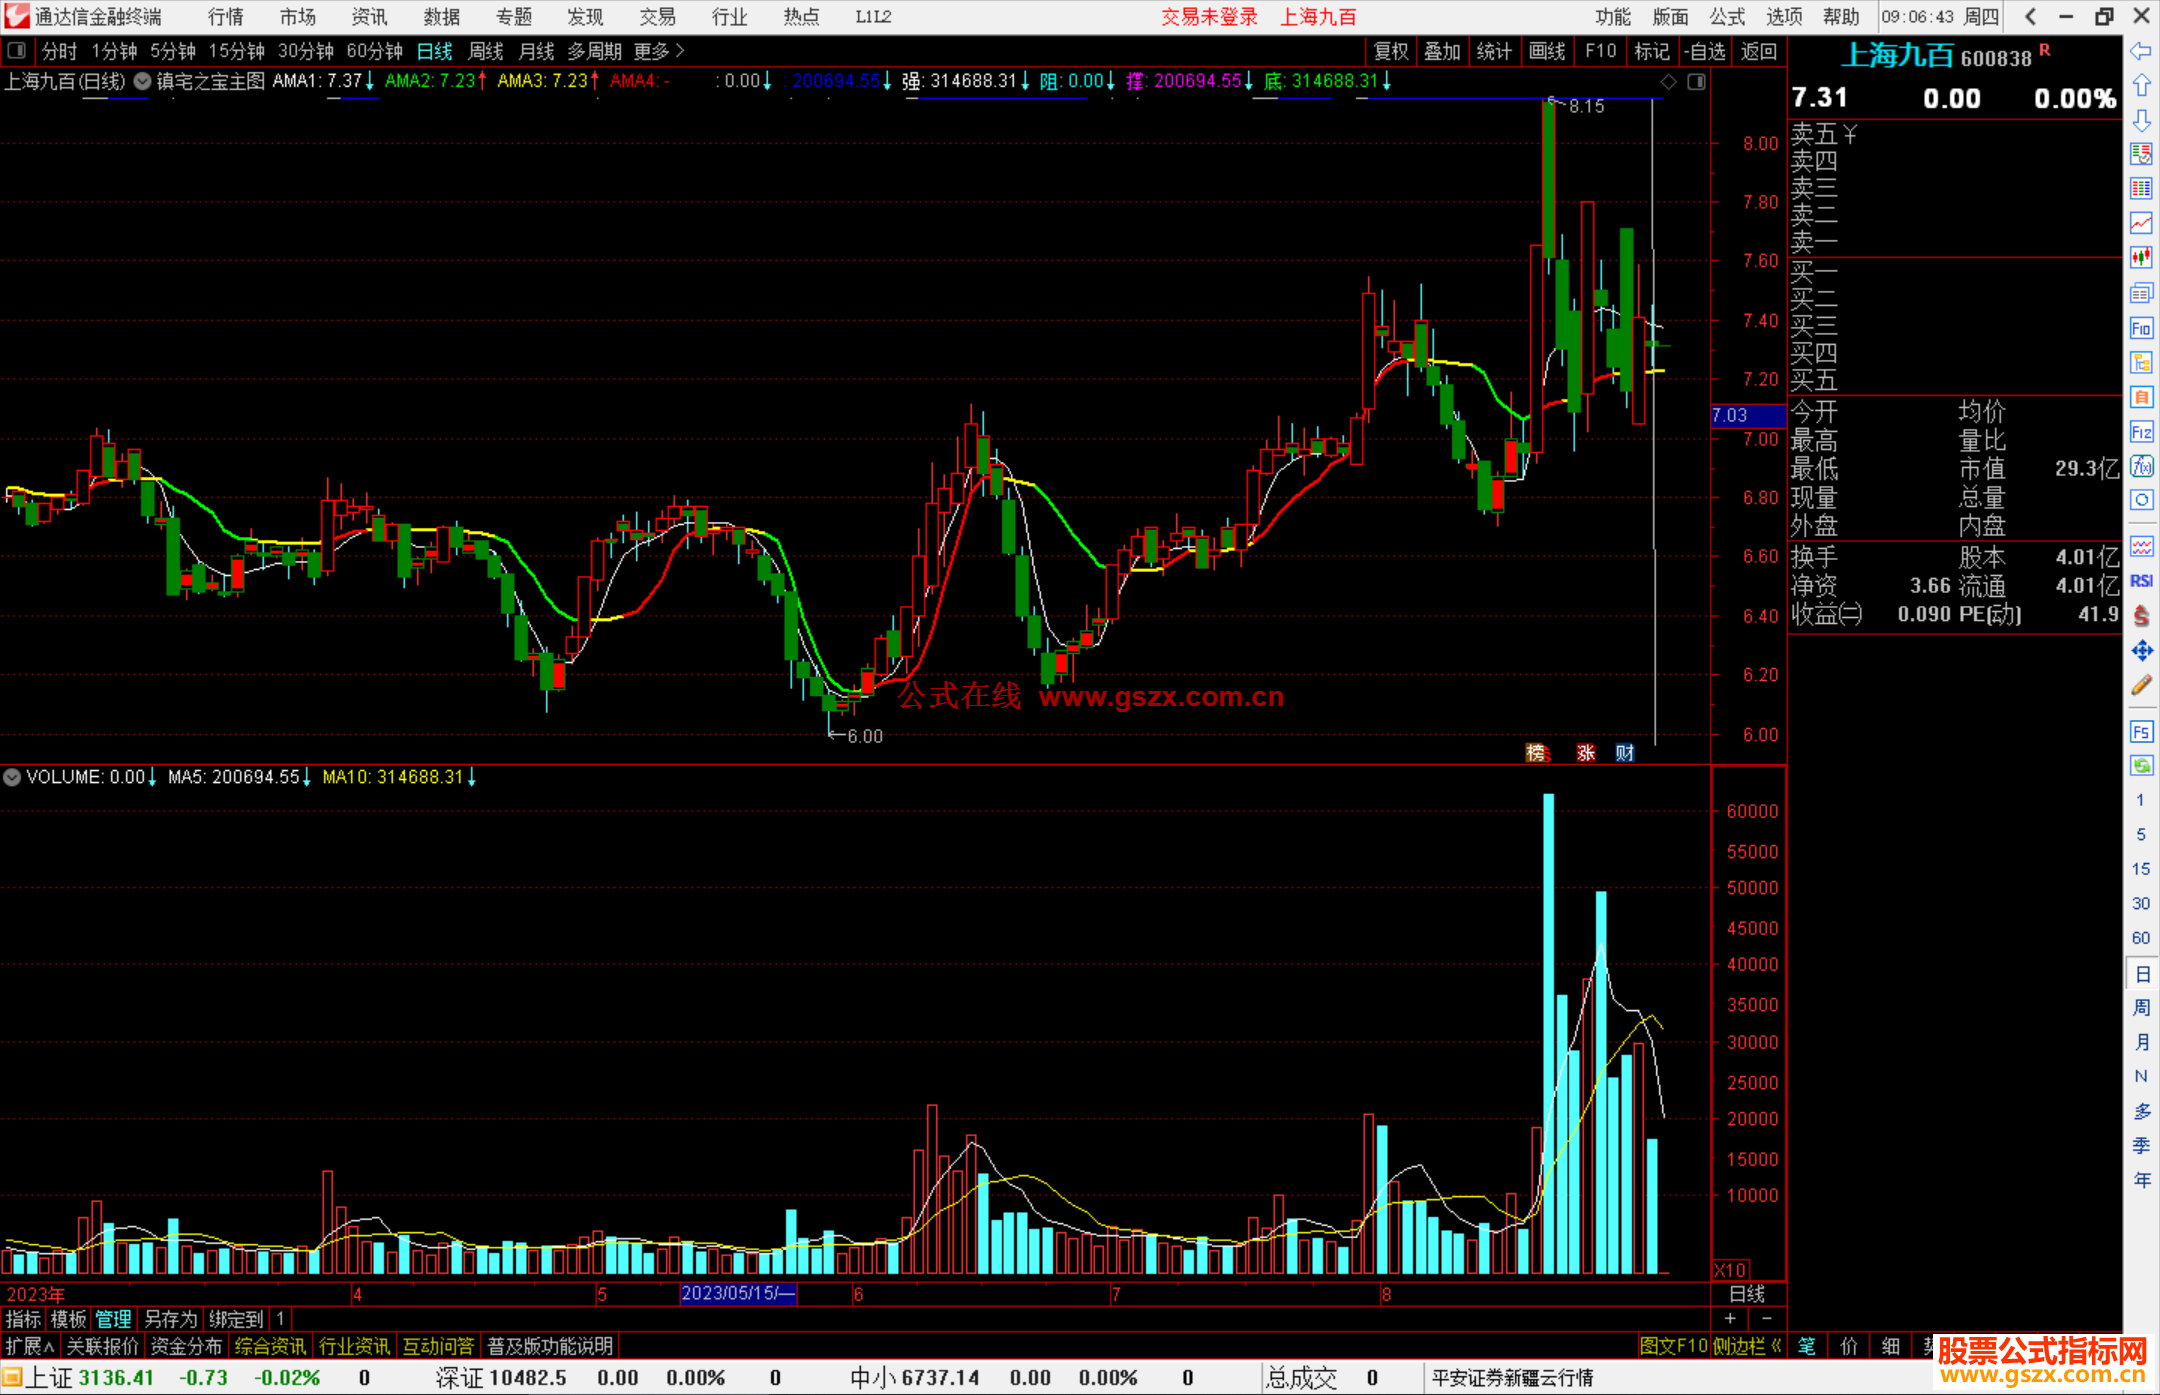Screen dimensions: 2160x1395
Task: Open the 公式 menu
Action: (1726, 17)
